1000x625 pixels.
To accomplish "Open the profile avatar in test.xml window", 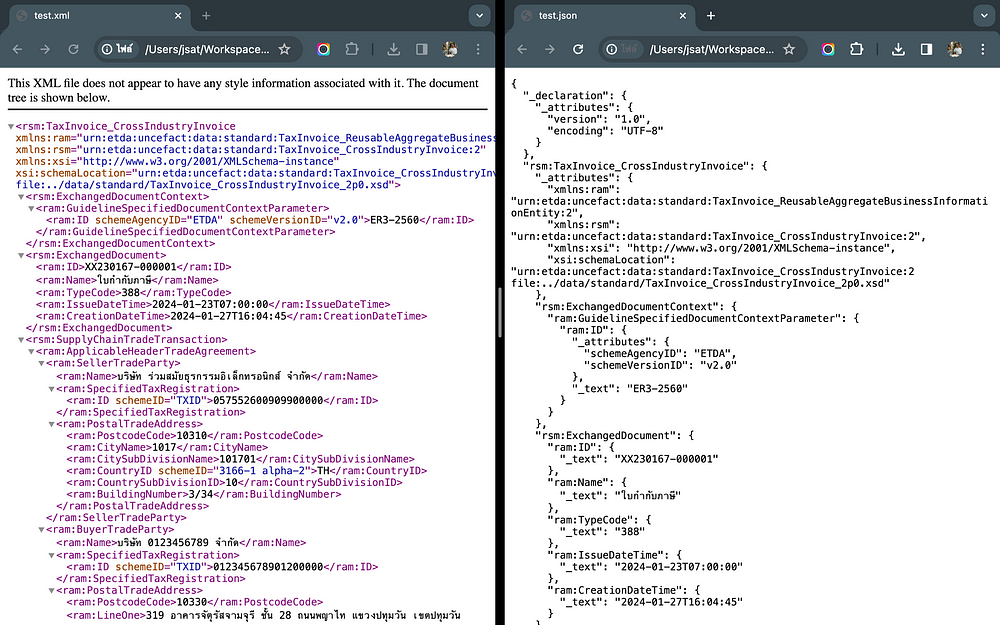I will [x=450, y=49].
